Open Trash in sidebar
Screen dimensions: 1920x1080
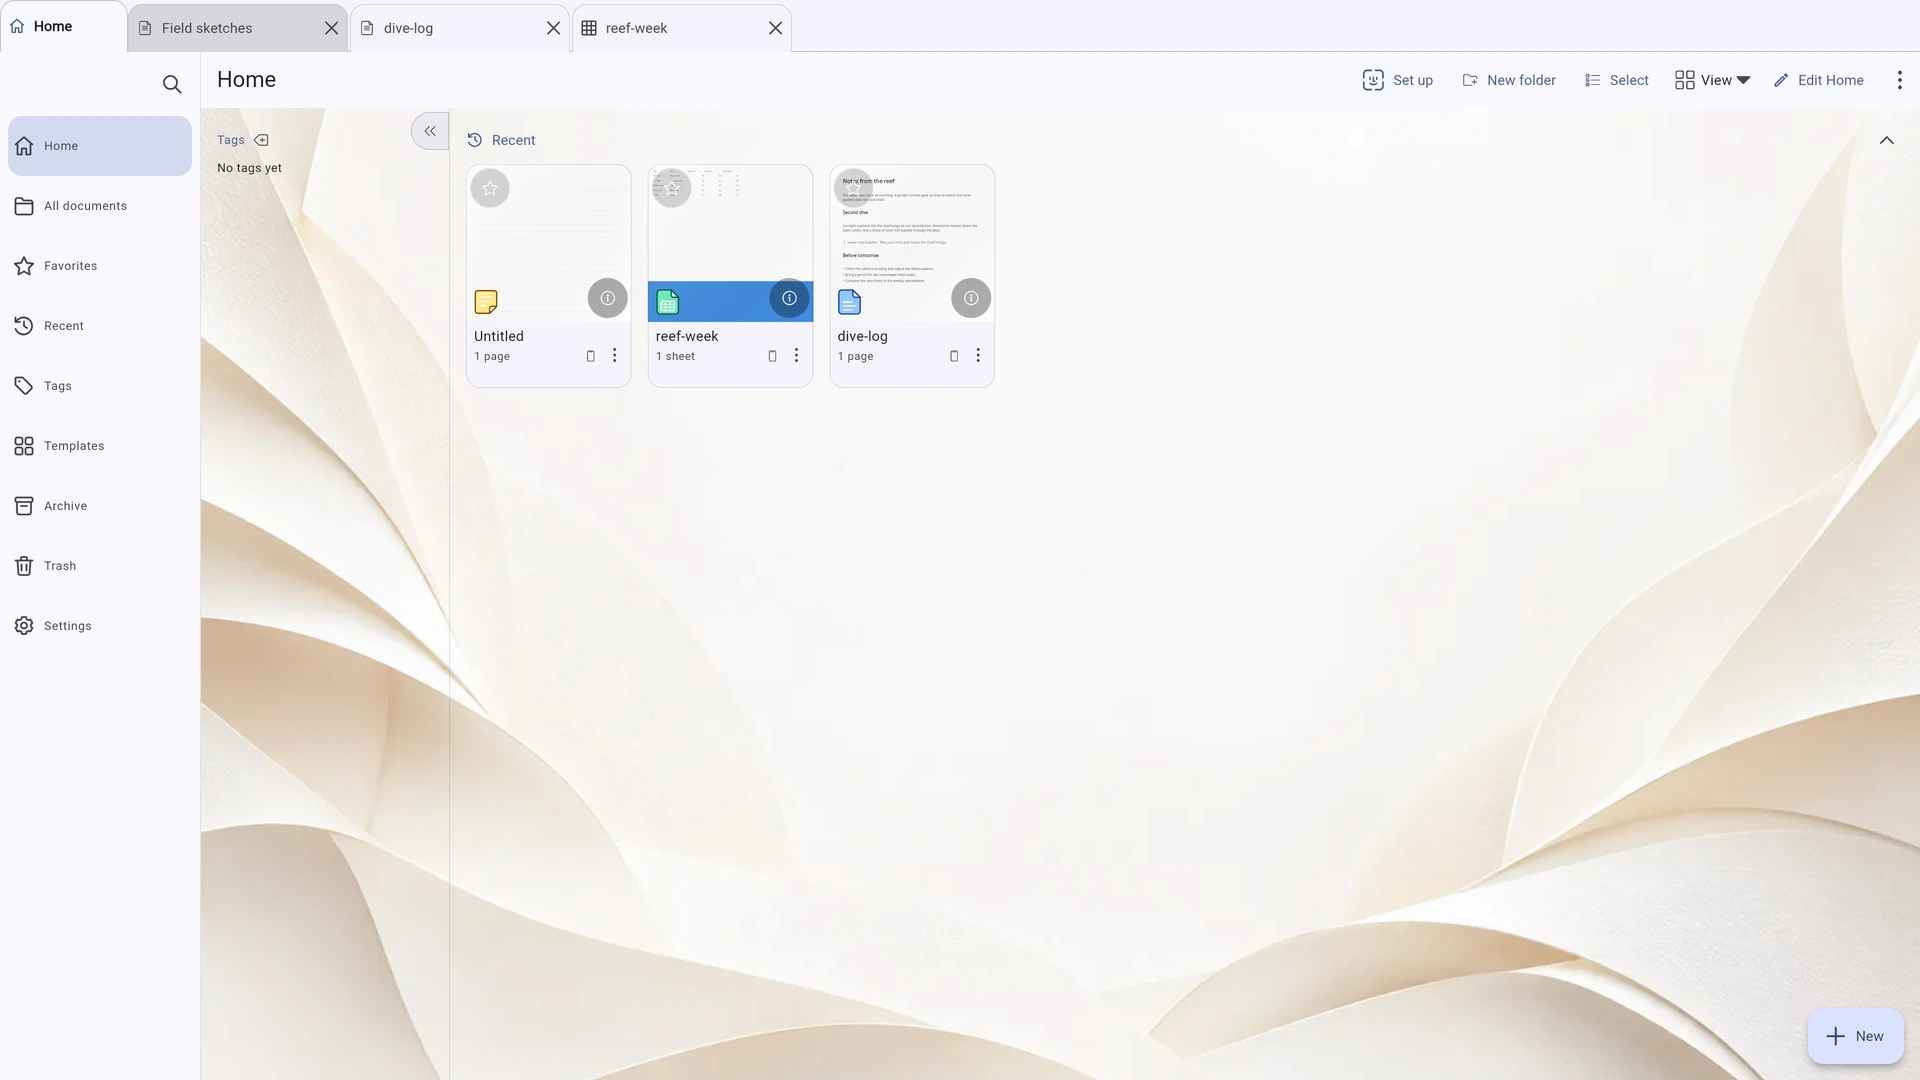click(100, 566)
